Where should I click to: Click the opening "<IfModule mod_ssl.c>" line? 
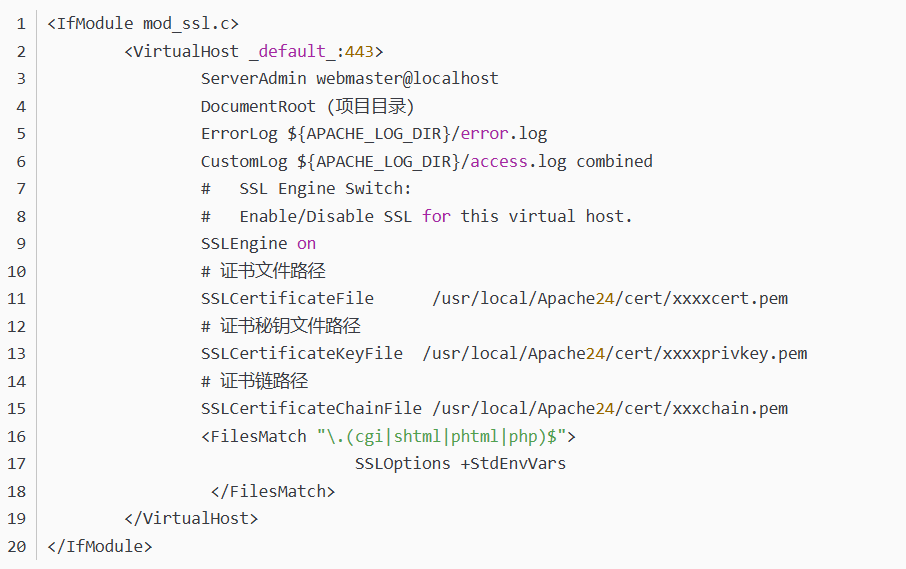143,24
